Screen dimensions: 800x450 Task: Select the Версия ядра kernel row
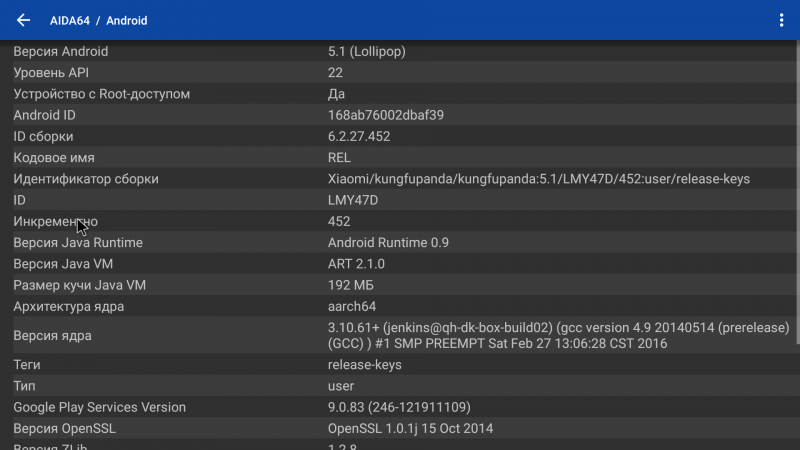click(400, 335)
